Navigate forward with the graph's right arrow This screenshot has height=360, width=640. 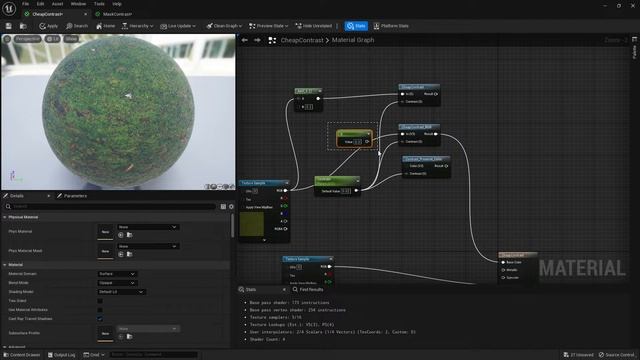point(257,40)
